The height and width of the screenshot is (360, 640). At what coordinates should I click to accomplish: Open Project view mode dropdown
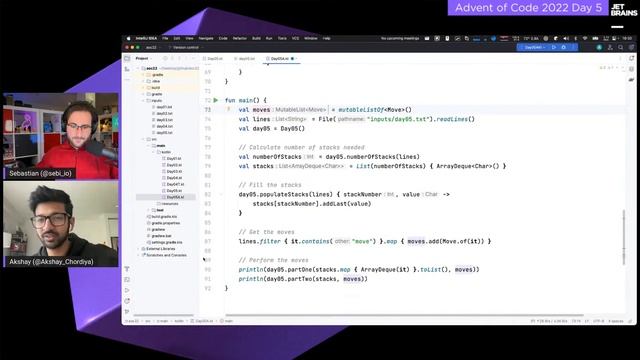[143, 58]
